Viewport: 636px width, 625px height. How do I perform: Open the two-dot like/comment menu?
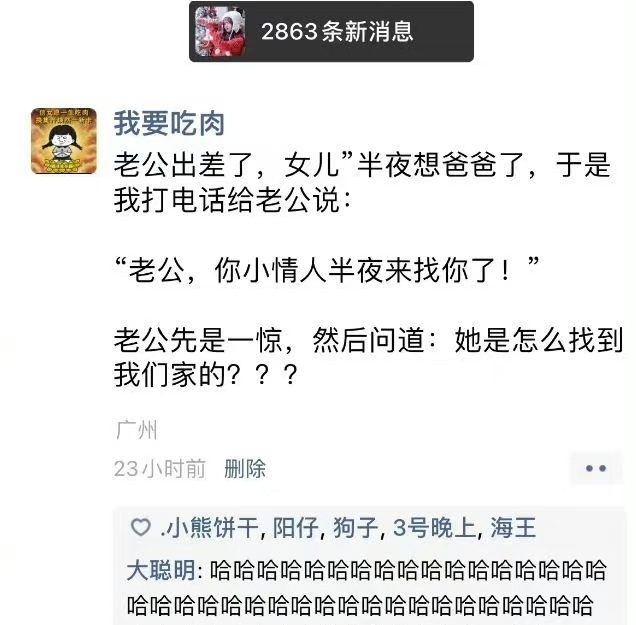click(x=596, y=468)
